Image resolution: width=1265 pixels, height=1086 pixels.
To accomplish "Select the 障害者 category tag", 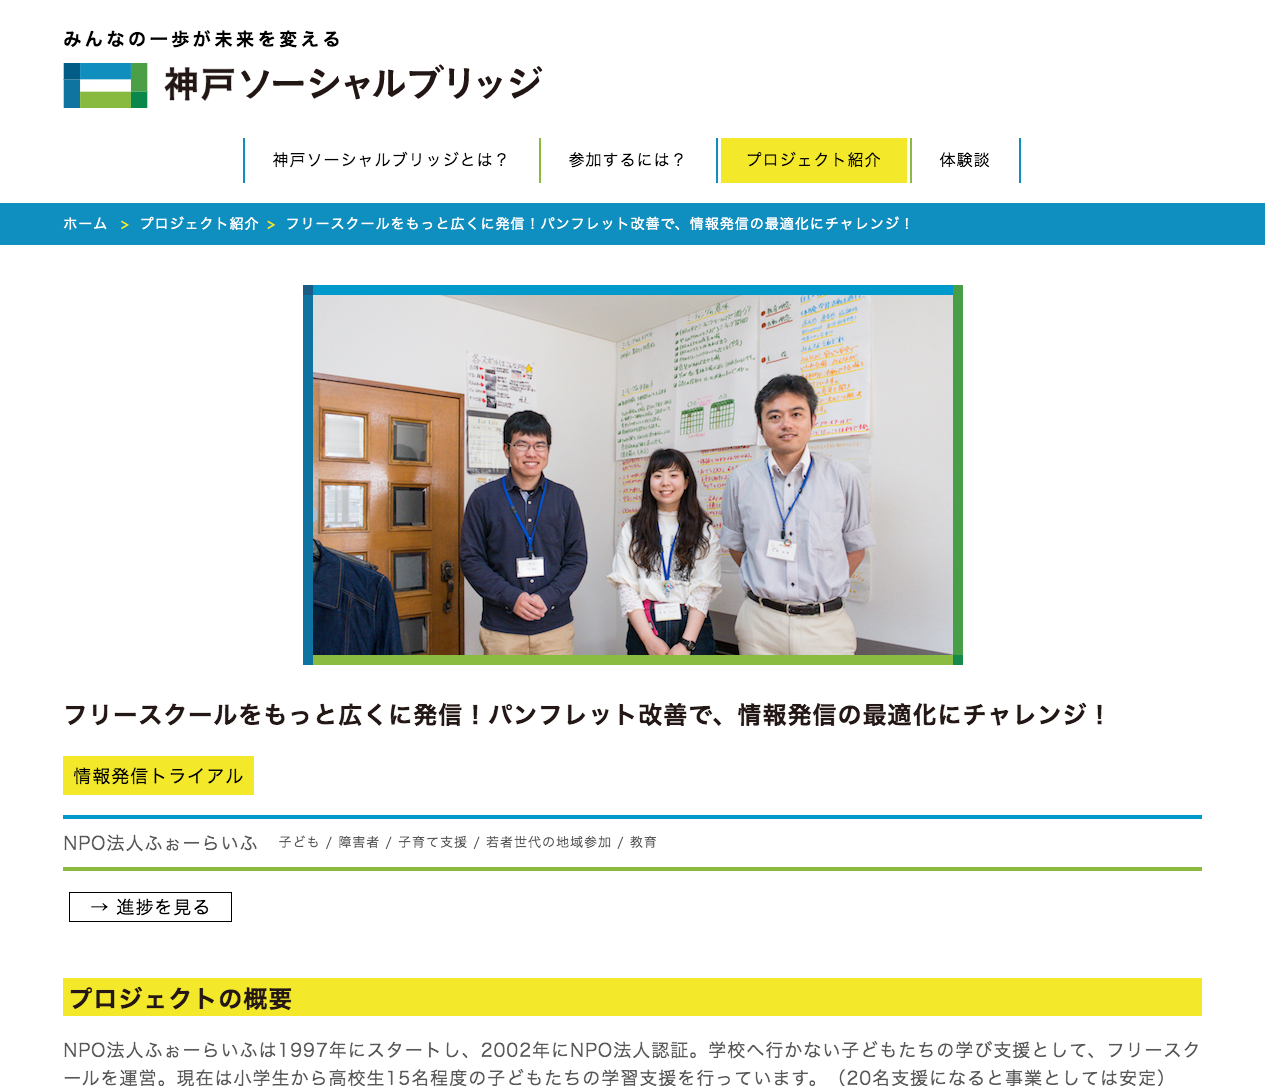I will pos(358,843).
